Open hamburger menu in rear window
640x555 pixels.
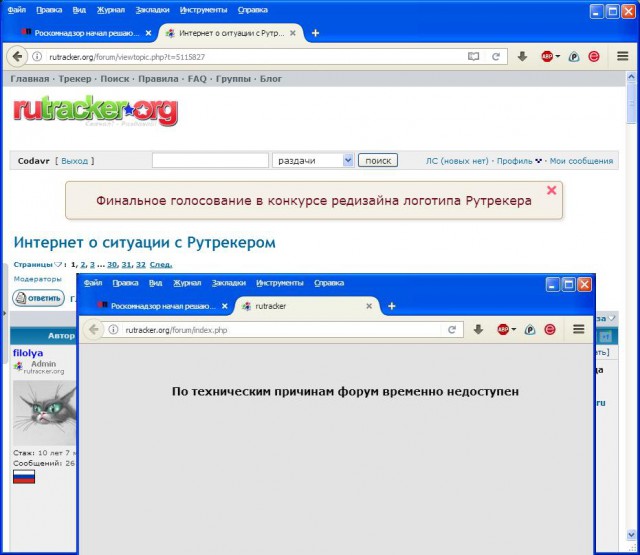pos(622,56)
